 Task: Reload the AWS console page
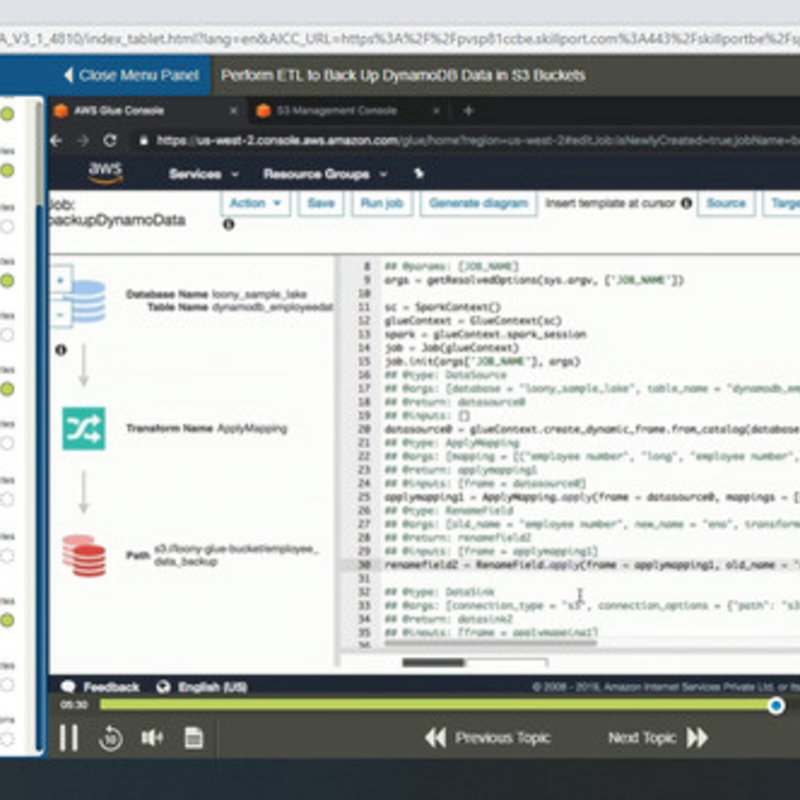(110, 140)
